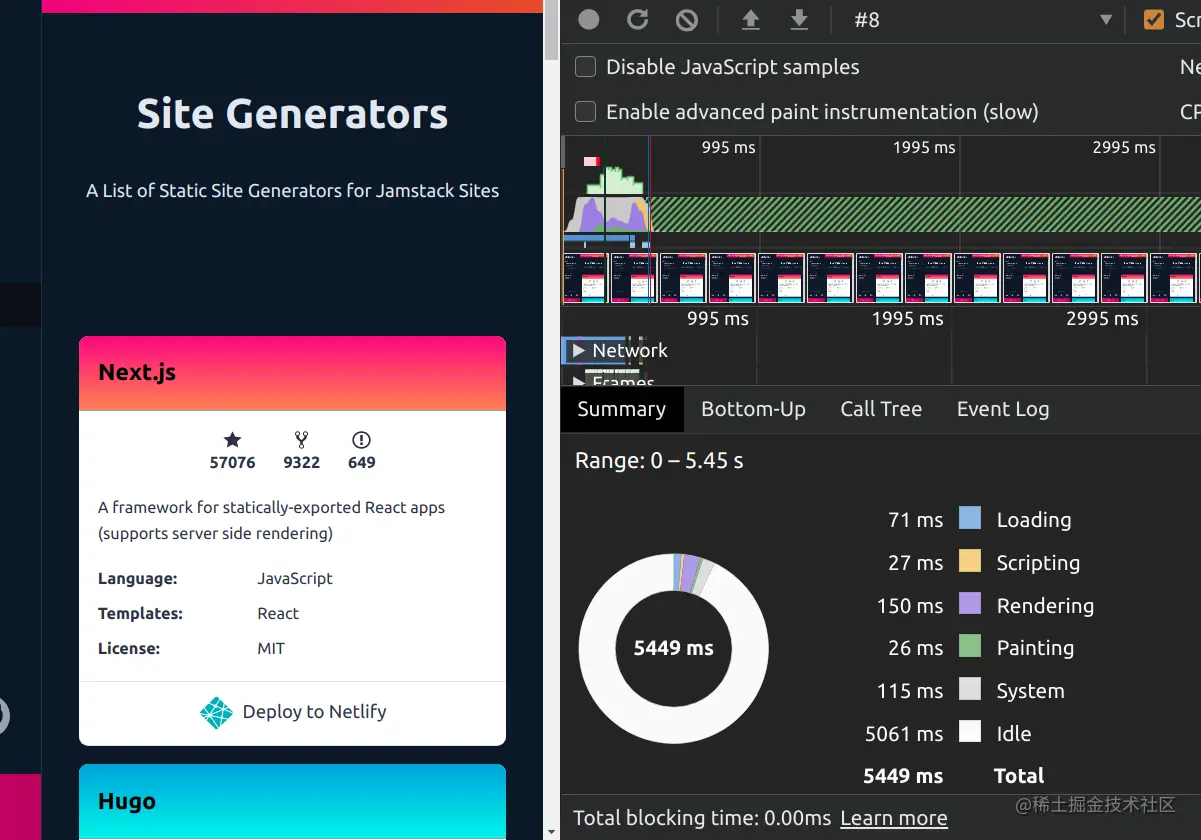Screen dimensions: 1201x840
Task: Open the Hugo card header
Action: [x=292, y=801]
